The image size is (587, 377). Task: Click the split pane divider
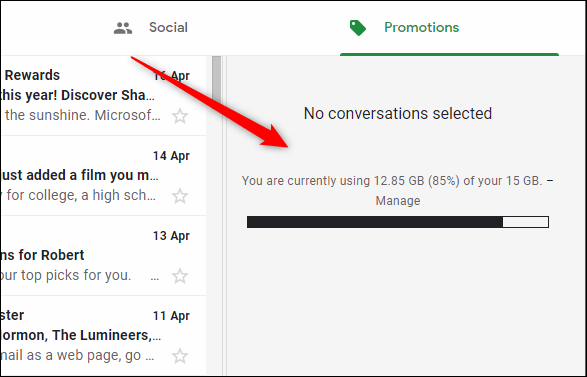(x=225, y=216)
